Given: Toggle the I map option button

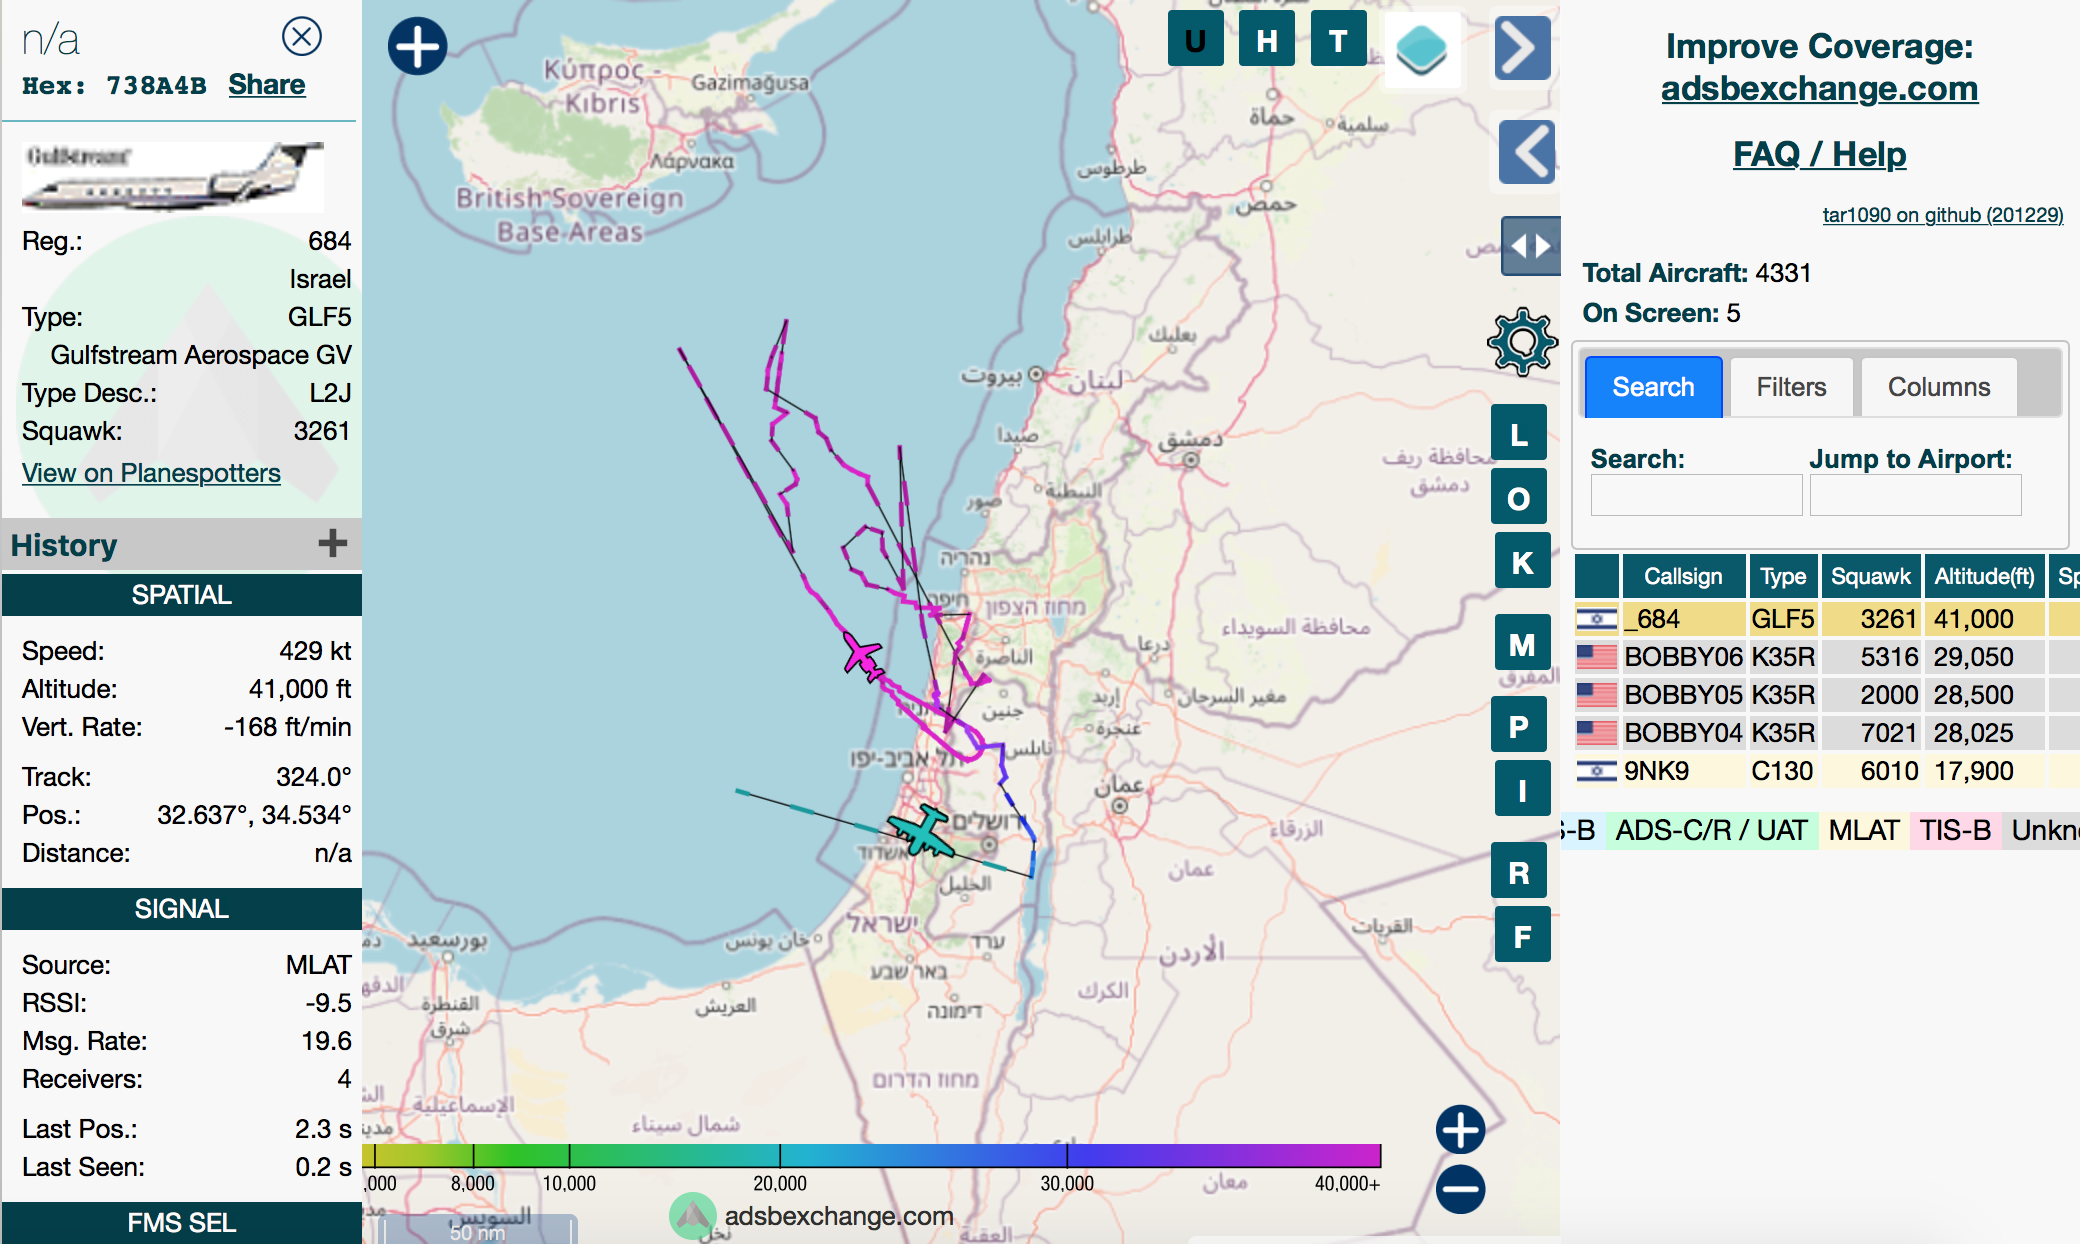Looking at the screenshot, I should [1522, 789].
